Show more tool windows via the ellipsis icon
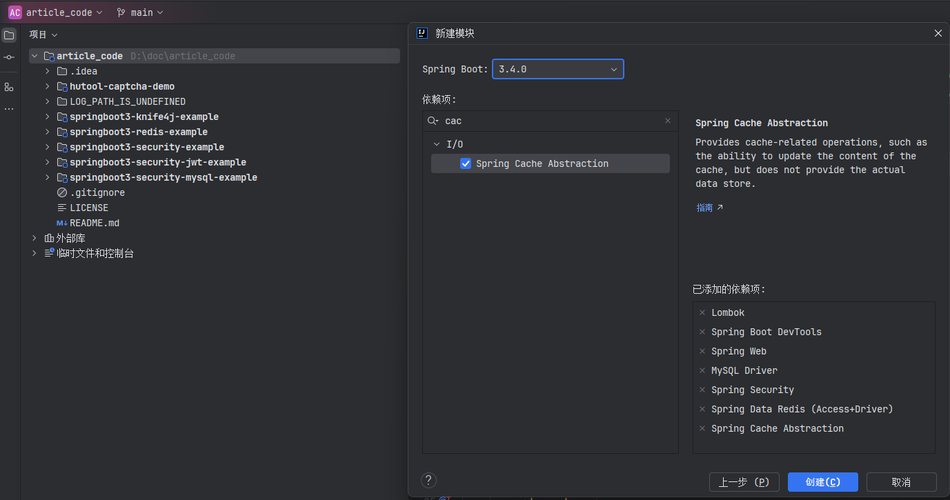Image resolution: width=950 pixels, height=500 pixels. point(9,109)
